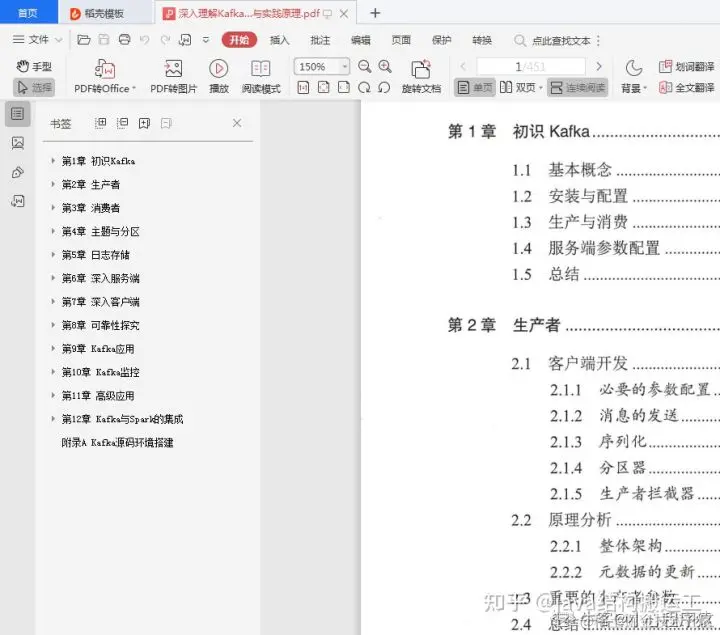Fit page to window icon

tap(323, 87)
